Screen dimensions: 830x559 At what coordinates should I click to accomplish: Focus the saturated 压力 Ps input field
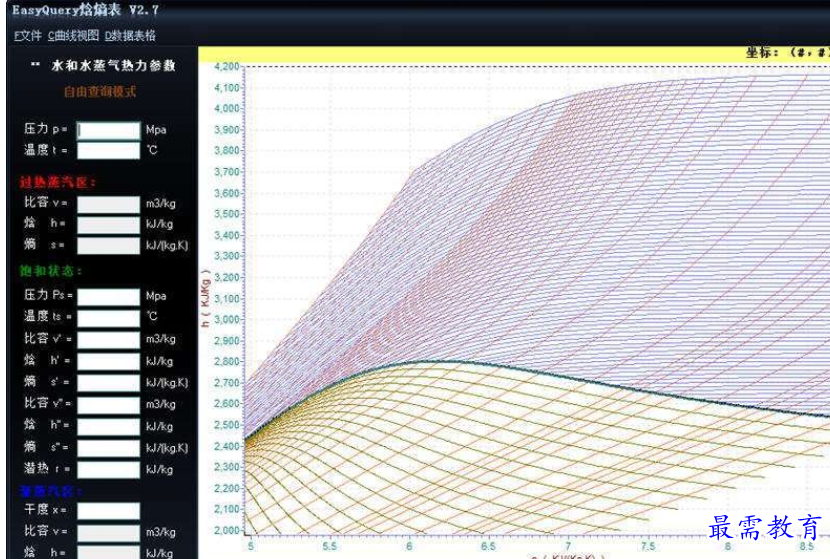pos(109,296)
